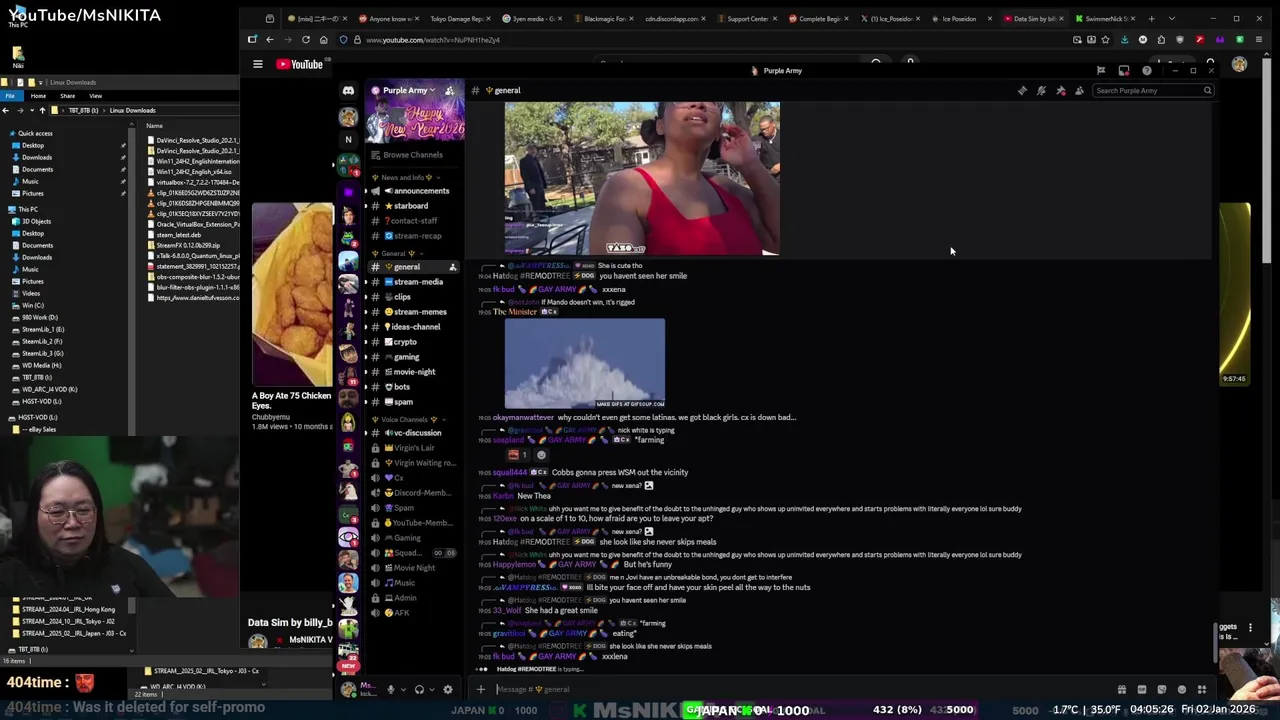Open the emoji picker in Discord chat bar
Image resolution: width=1280 pixels, height=720 pixels.
[x=1181, y=689]
